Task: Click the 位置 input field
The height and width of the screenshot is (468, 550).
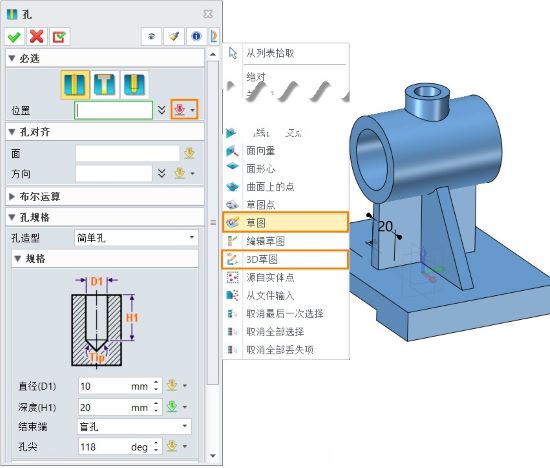Action: click(x=114, y=111)
